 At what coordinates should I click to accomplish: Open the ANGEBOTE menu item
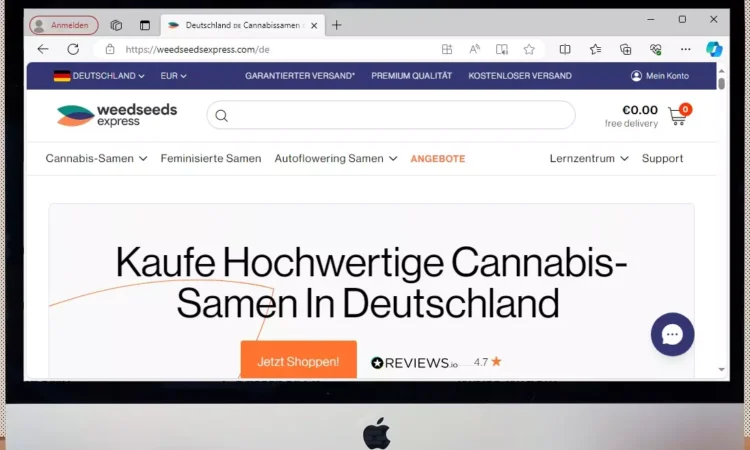[x=438, y=159]
